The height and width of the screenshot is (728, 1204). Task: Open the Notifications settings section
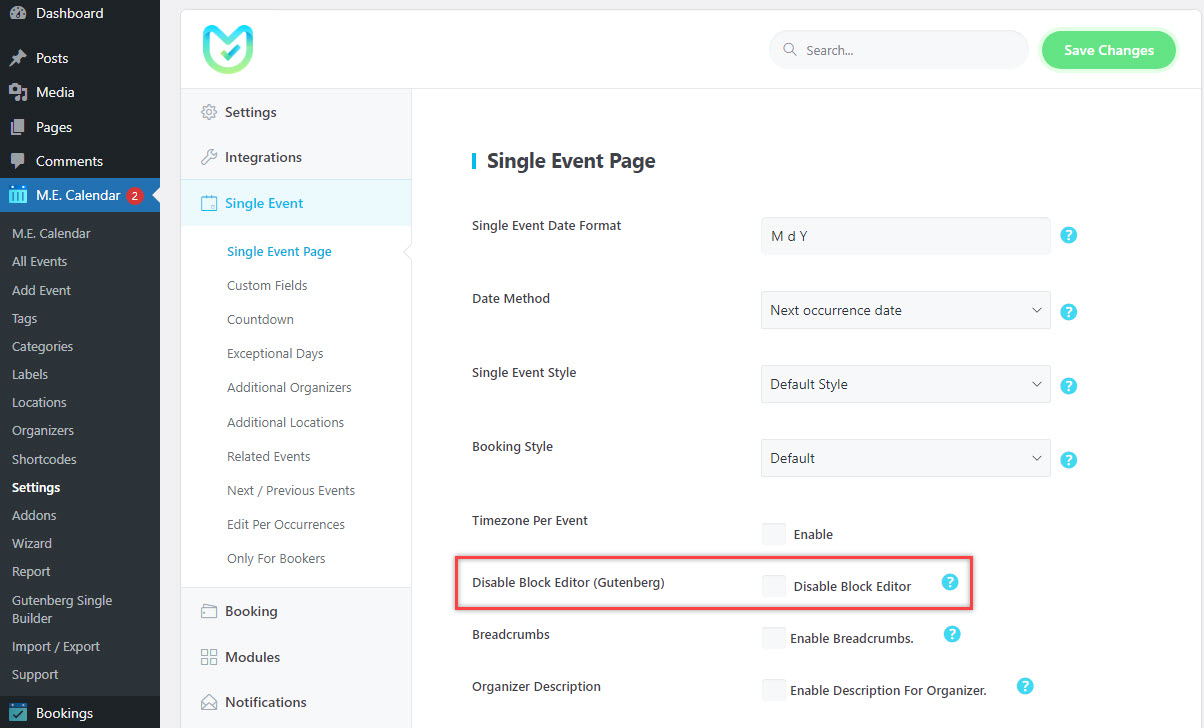click(296, 702)
